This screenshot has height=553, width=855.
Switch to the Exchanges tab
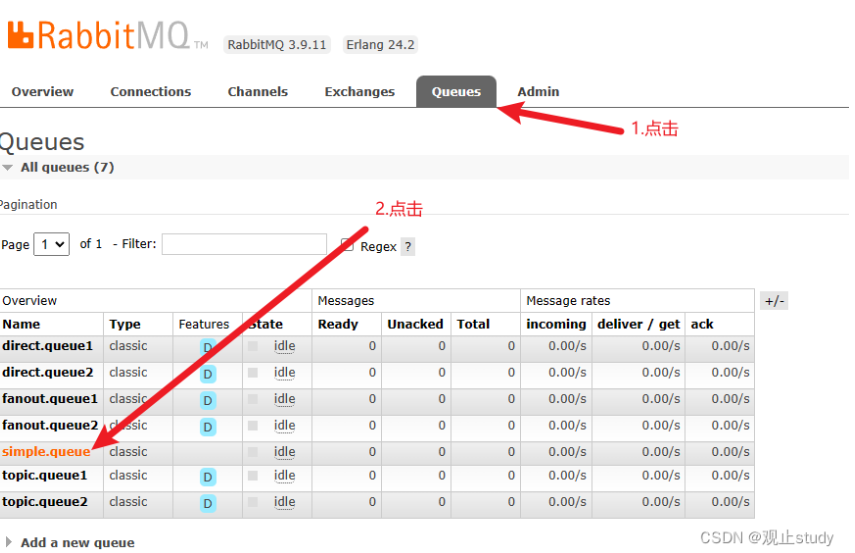click(359, 92)
